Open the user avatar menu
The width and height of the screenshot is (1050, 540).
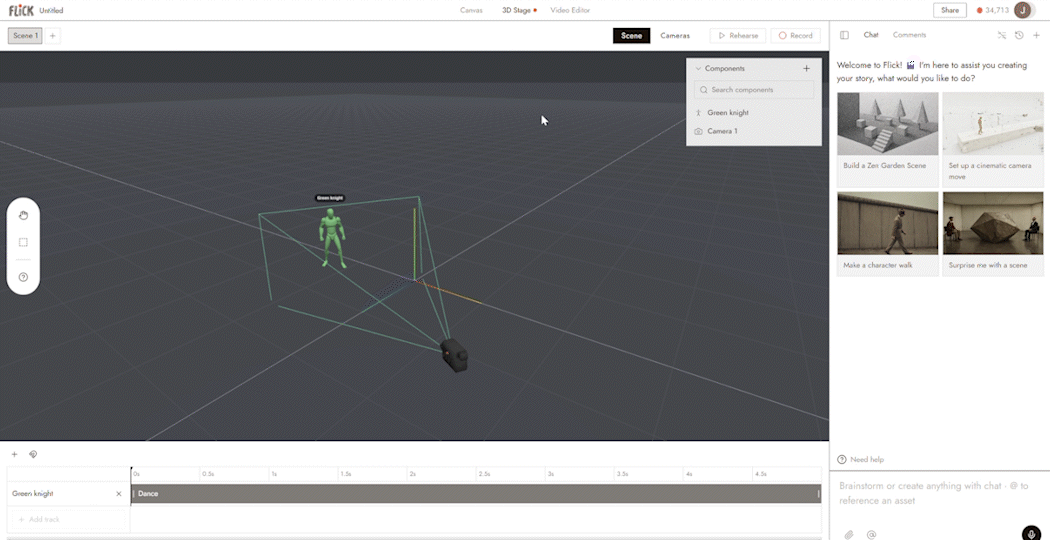tap(1023, 10)
